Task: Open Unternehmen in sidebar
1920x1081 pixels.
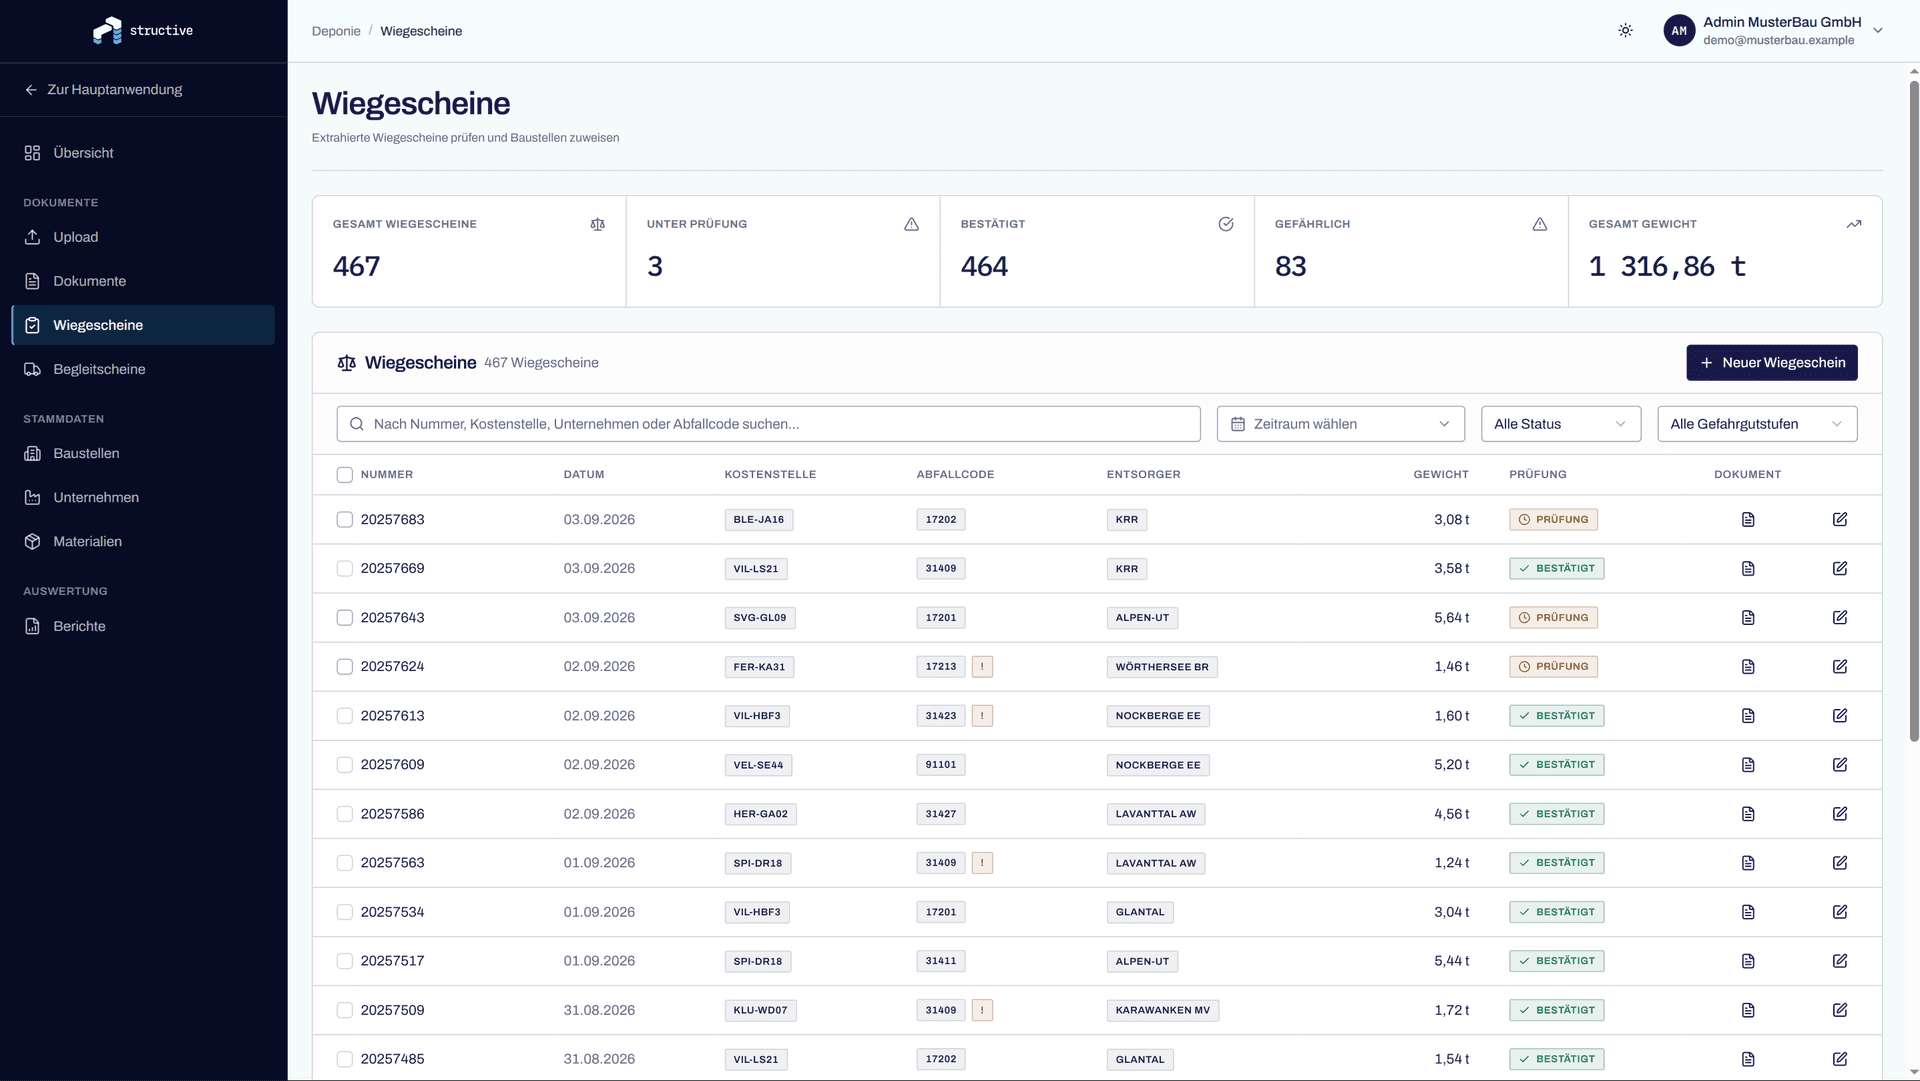Action: point(143,497)
